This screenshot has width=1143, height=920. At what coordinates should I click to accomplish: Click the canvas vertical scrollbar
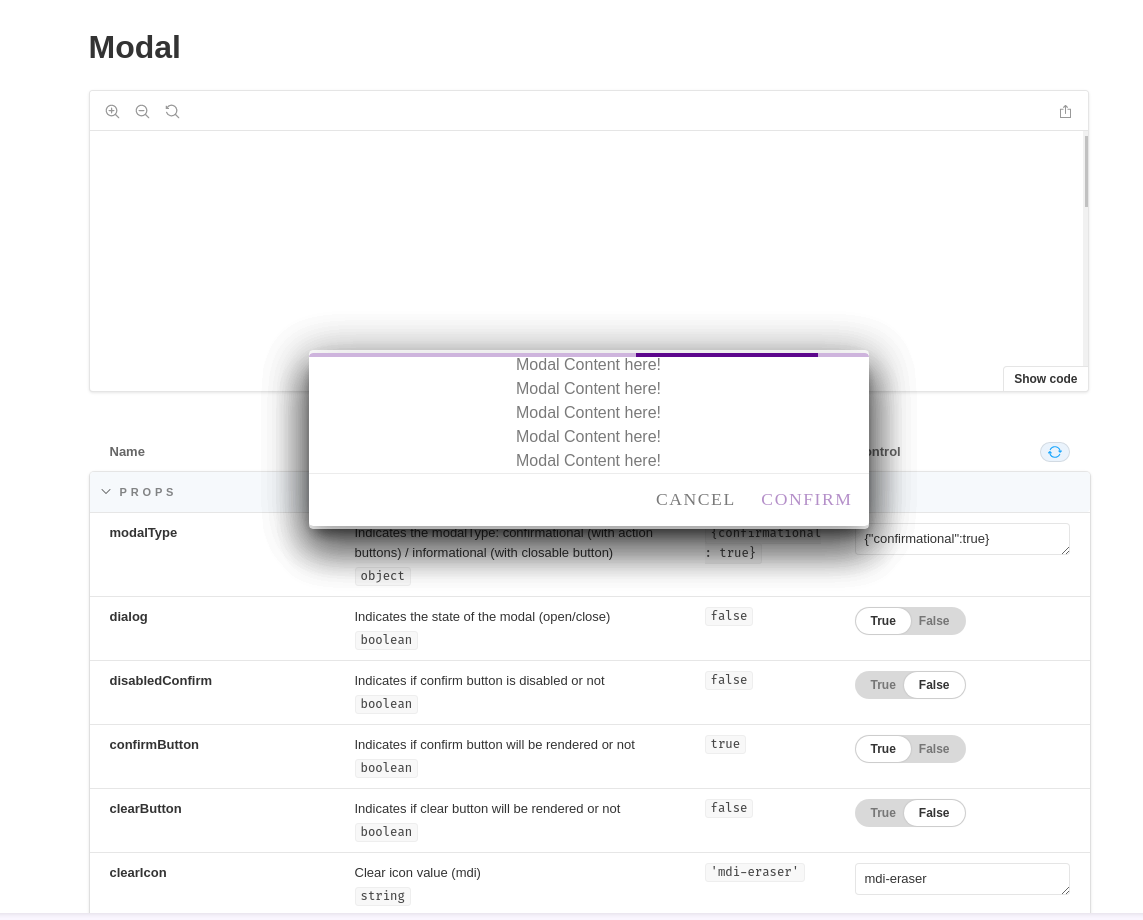[1085, 171]
